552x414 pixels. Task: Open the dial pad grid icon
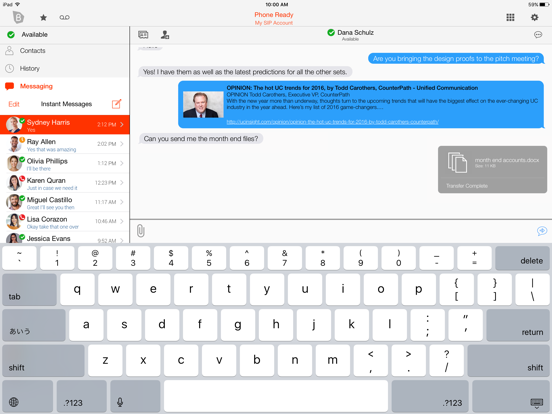[x=510, y=17]
